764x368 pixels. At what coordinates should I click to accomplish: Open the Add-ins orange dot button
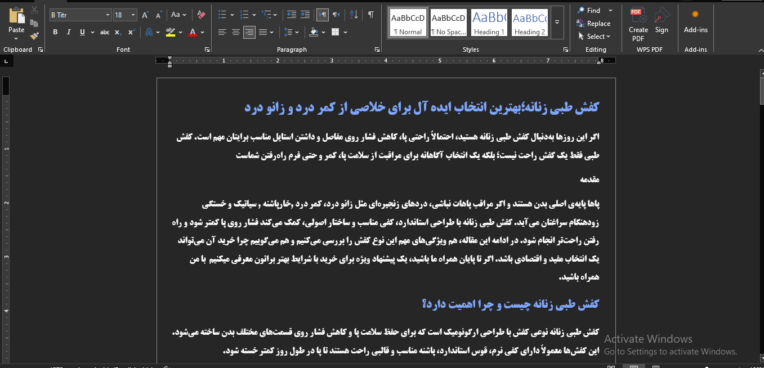[x=695, y=22]
